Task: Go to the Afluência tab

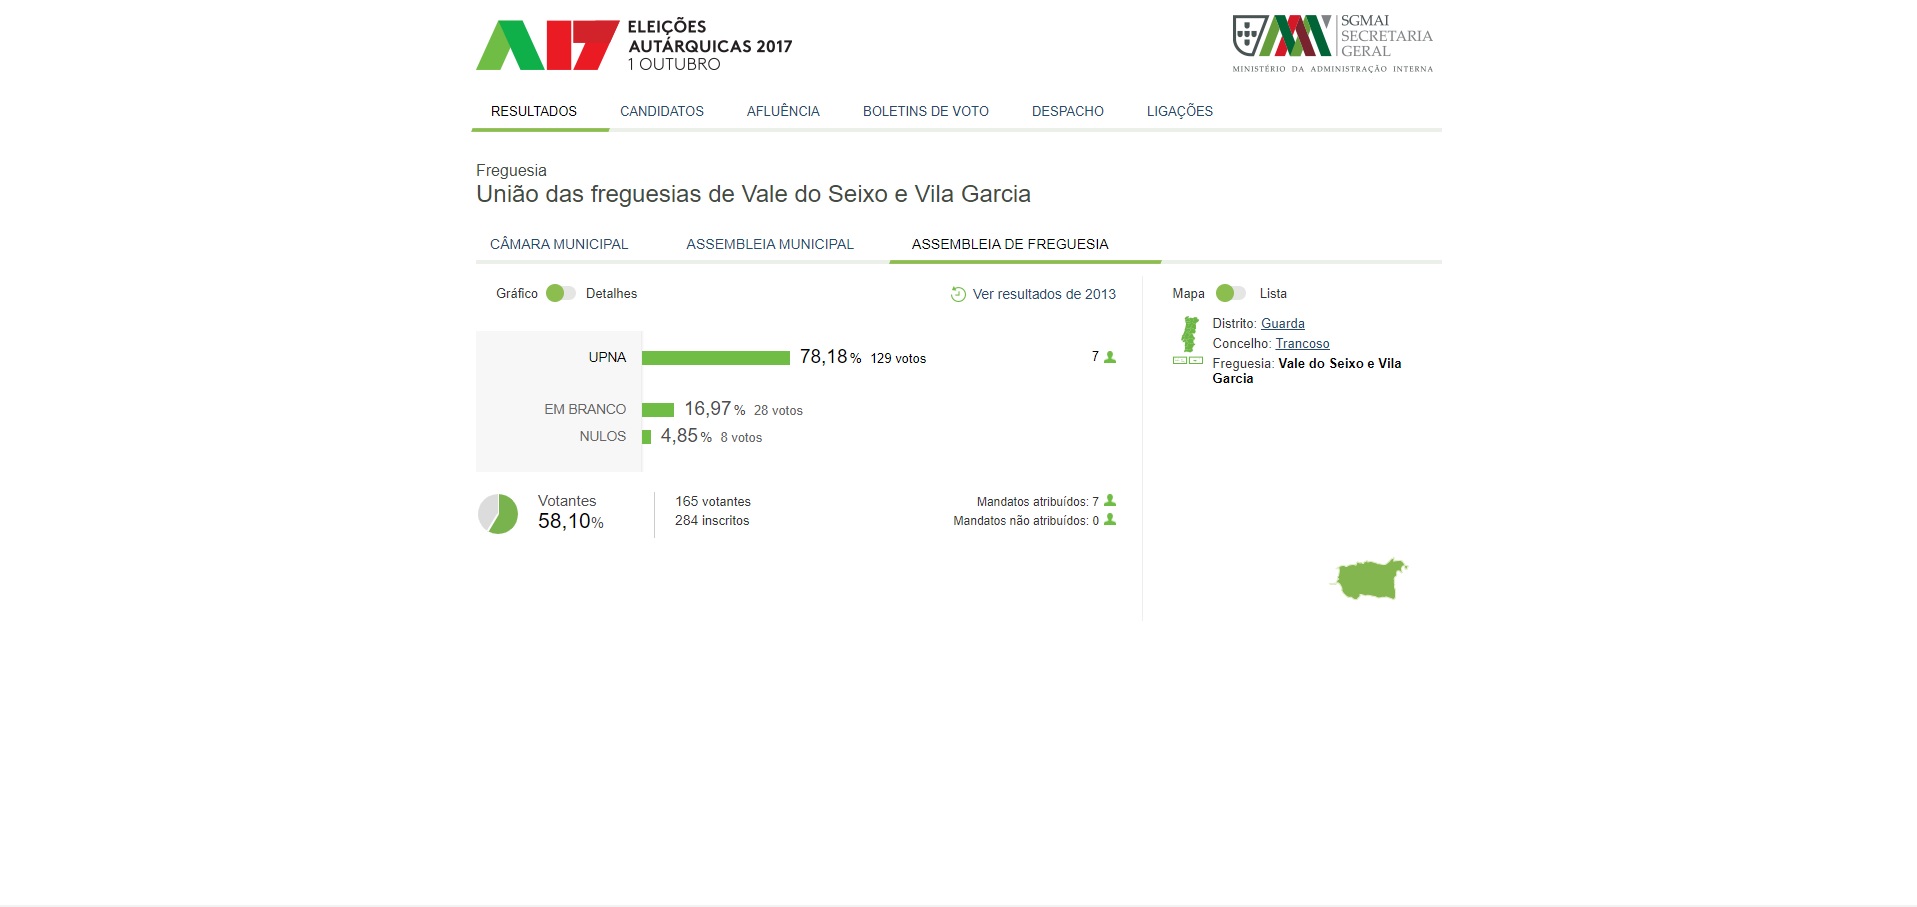Action: pos(783,111)
